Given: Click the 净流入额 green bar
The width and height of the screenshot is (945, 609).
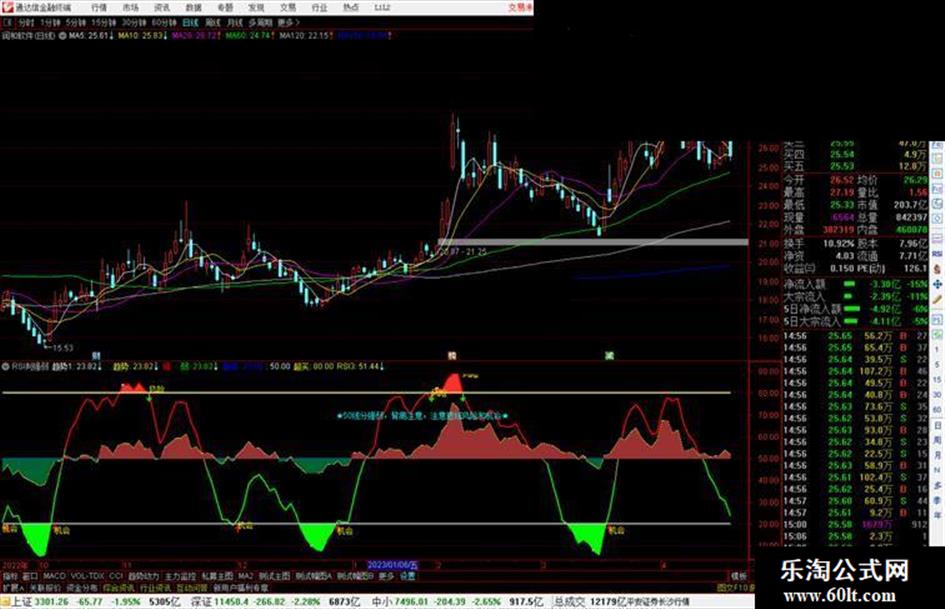Looking at the screenshot, I should click(x=849, y=283).
